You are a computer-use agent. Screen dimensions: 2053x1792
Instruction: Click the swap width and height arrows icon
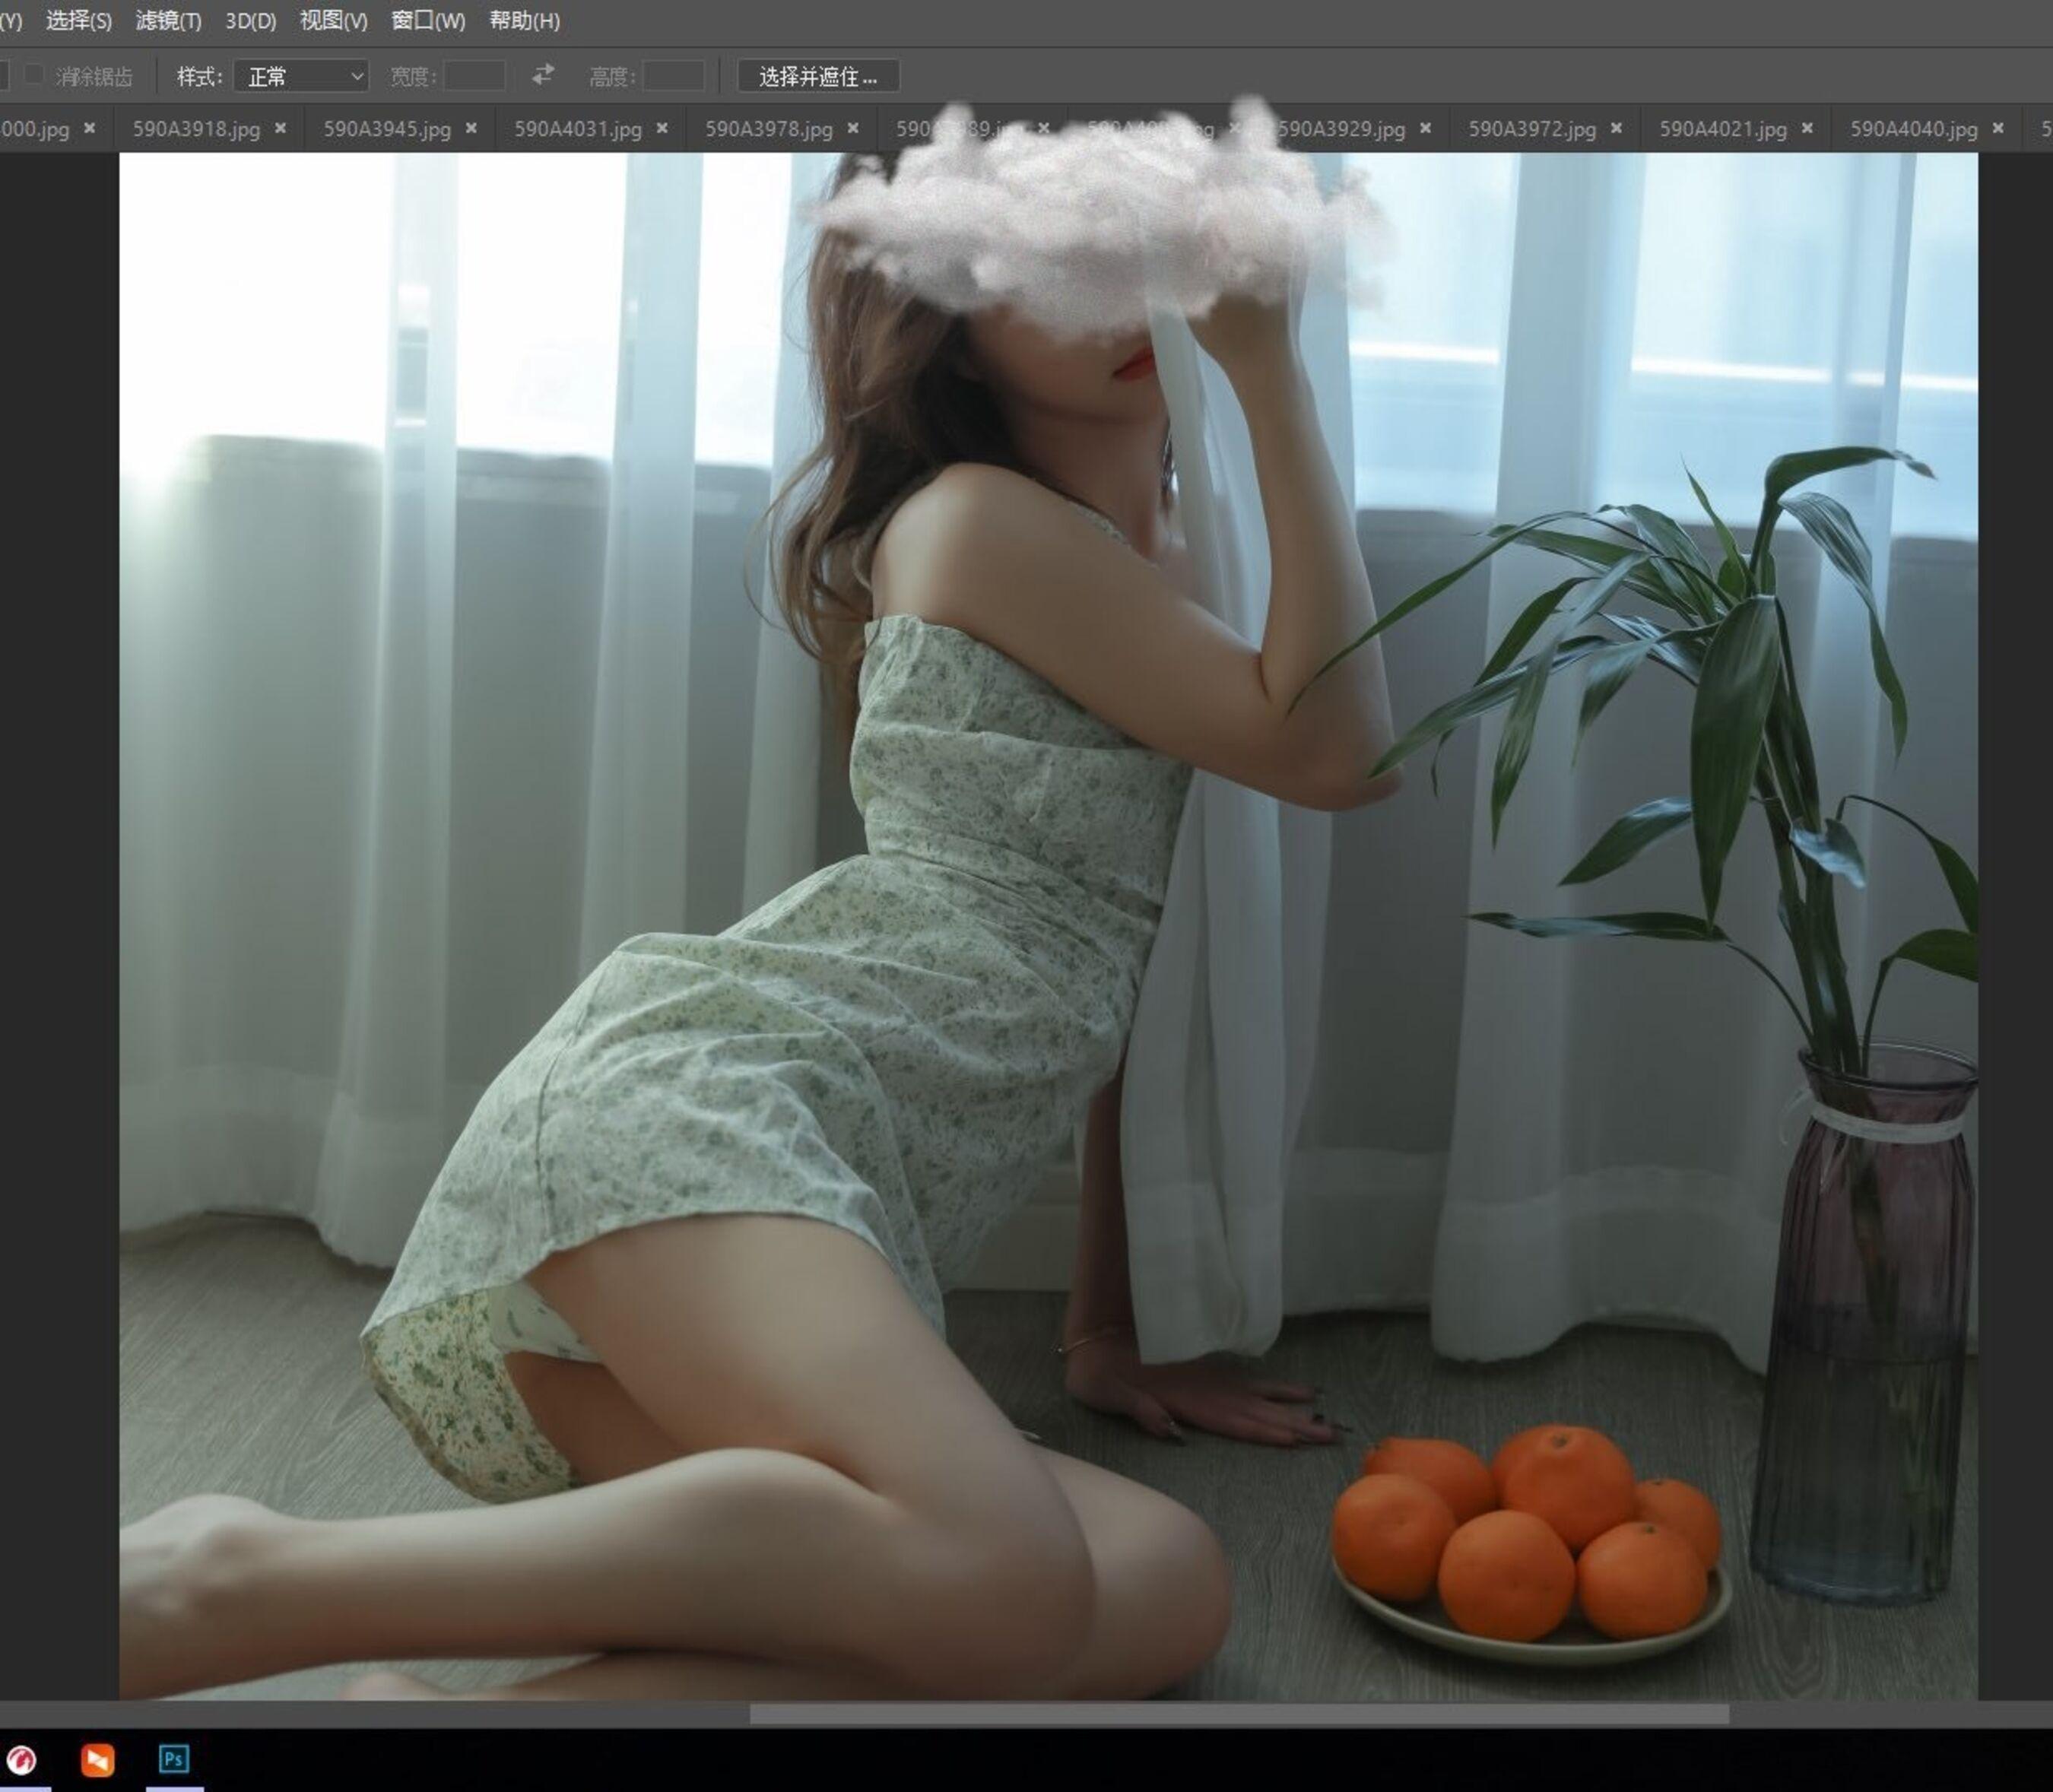542,75
